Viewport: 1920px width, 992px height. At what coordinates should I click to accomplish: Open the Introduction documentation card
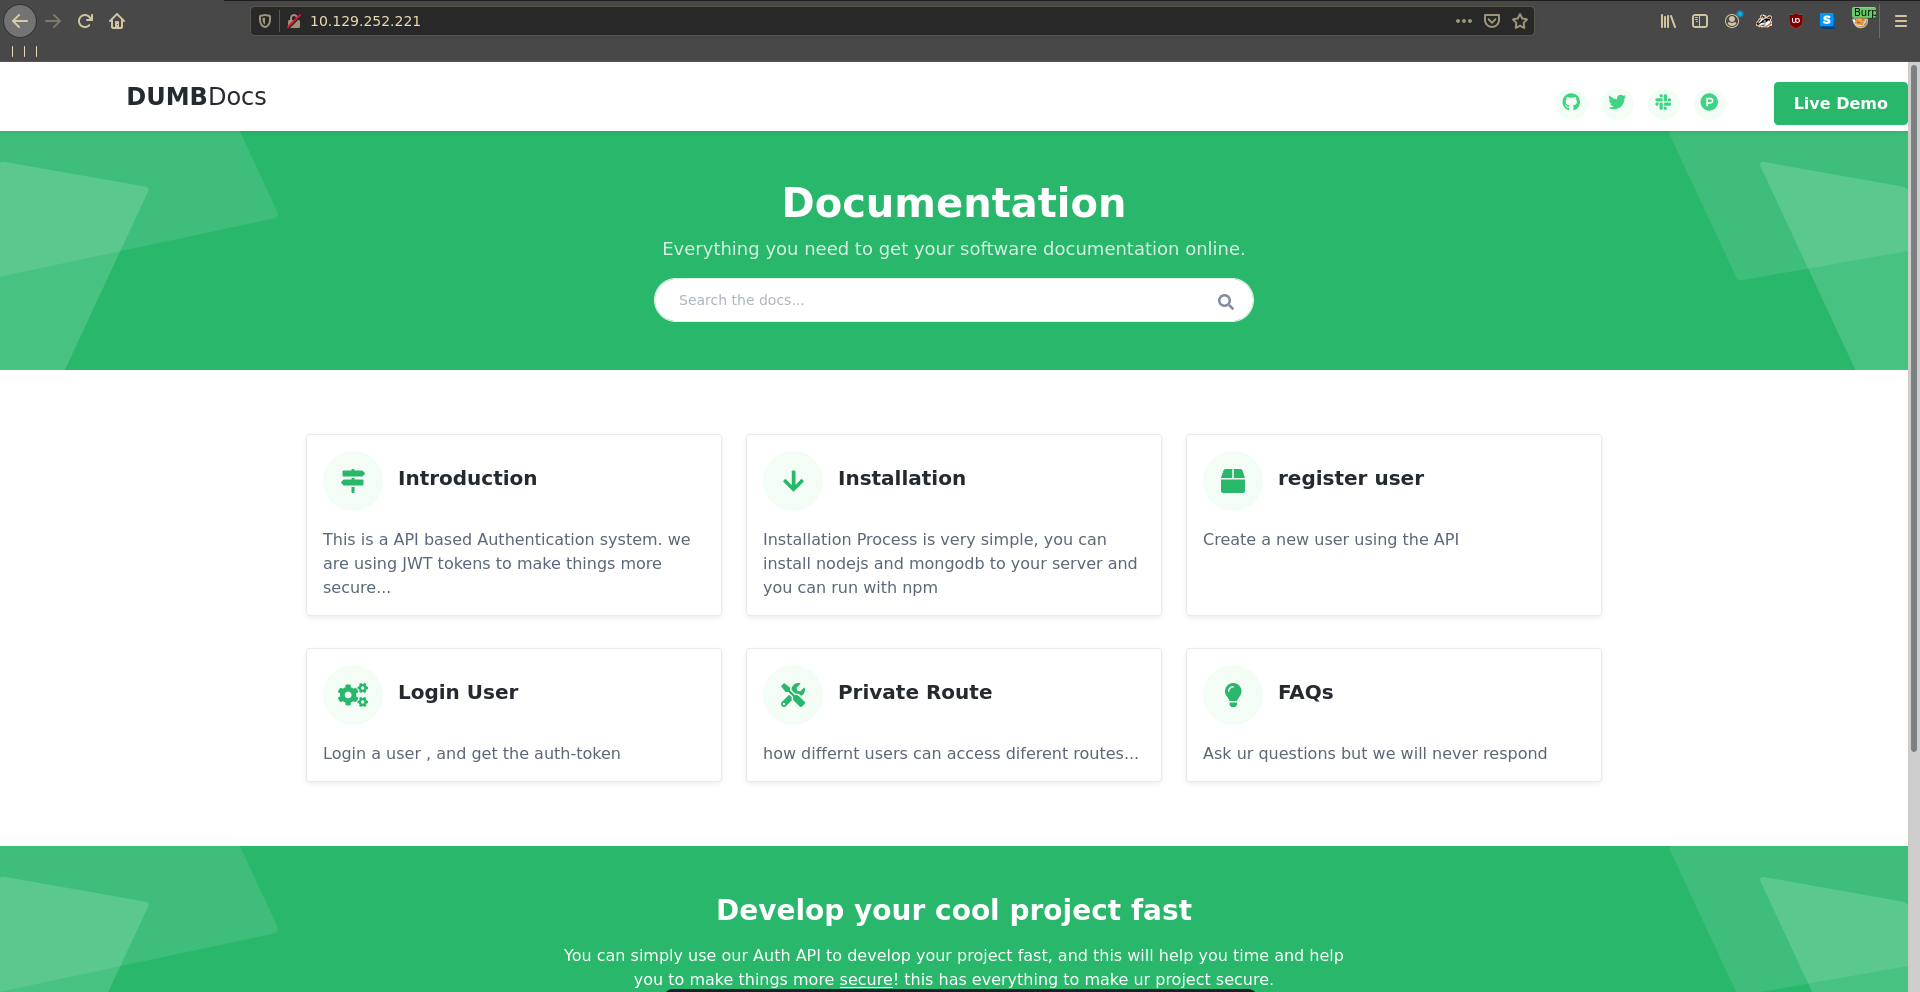coord(467,478)
